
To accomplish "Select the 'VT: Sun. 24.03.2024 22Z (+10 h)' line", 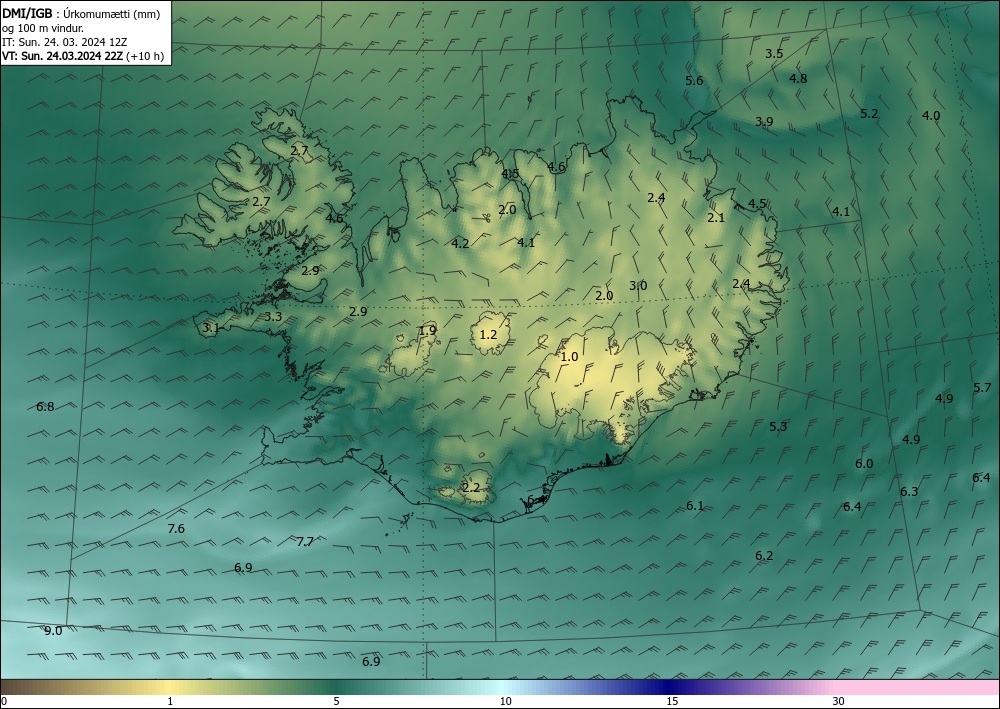I will coord(83,56).
